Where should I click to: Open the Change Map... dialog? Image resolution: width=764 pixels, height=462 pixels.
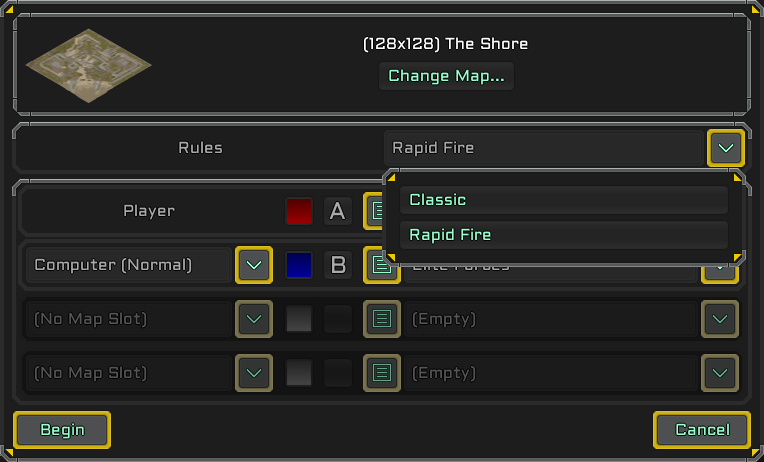(446, 76)
